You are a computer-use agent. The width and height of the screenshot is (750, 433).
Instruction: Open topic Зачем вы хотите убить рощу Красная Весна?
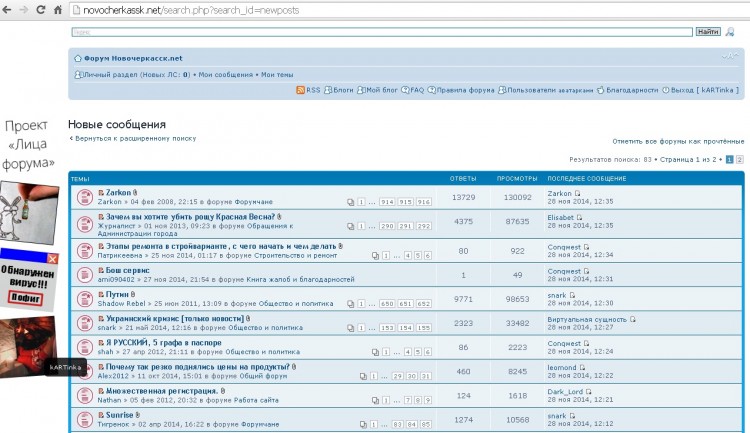coord(190,217)
